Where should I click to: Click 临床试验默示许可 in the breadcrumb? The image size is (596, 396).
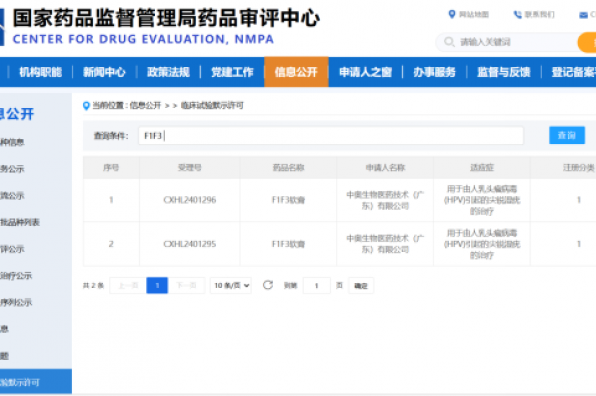(212, 105)
